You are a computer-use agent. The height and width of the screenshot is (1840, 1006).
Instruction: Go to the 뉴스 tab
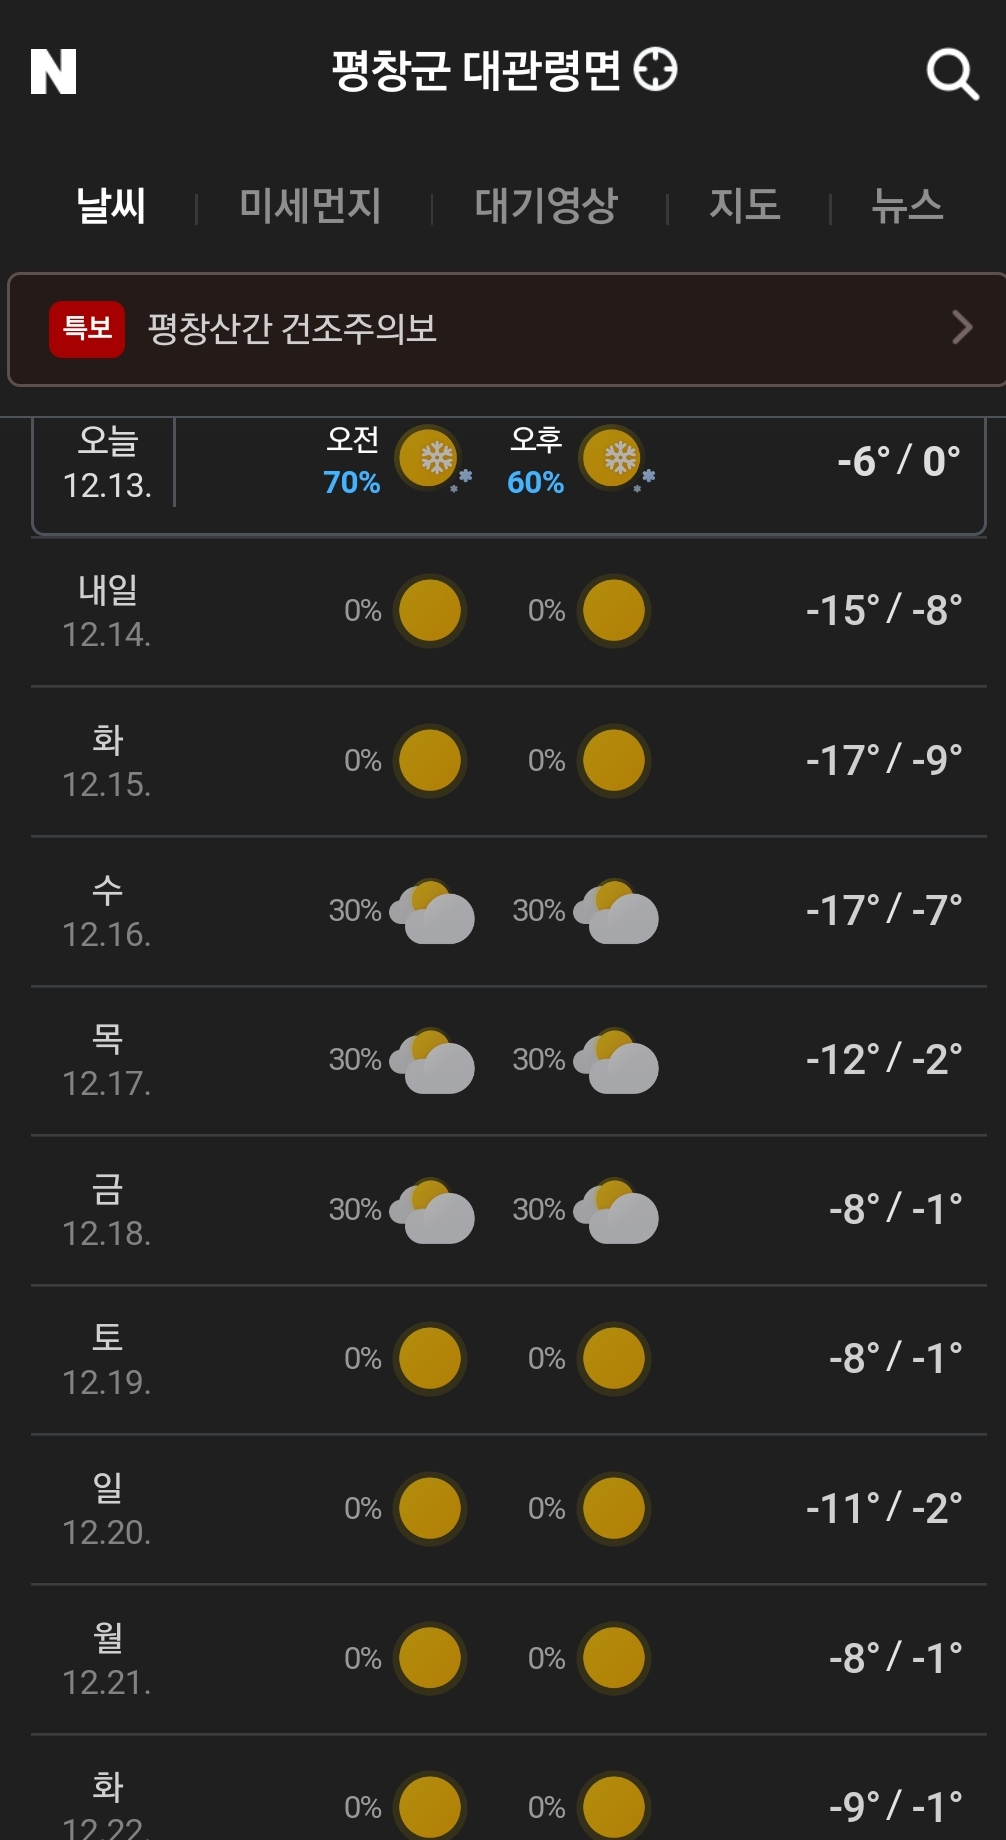(x=907, y=206)
